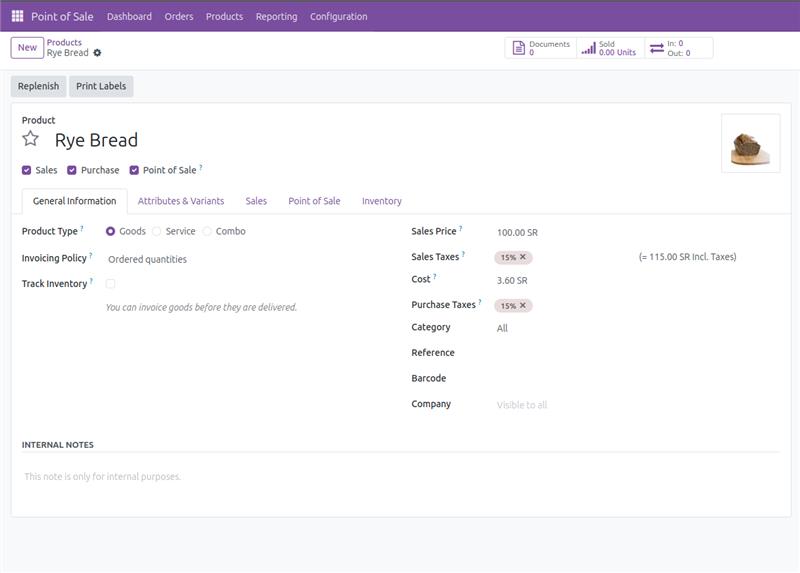The width and height of the screenshot is (800, 573).
Task: Open the apps grid menu icon
Action: click(17, 16)
